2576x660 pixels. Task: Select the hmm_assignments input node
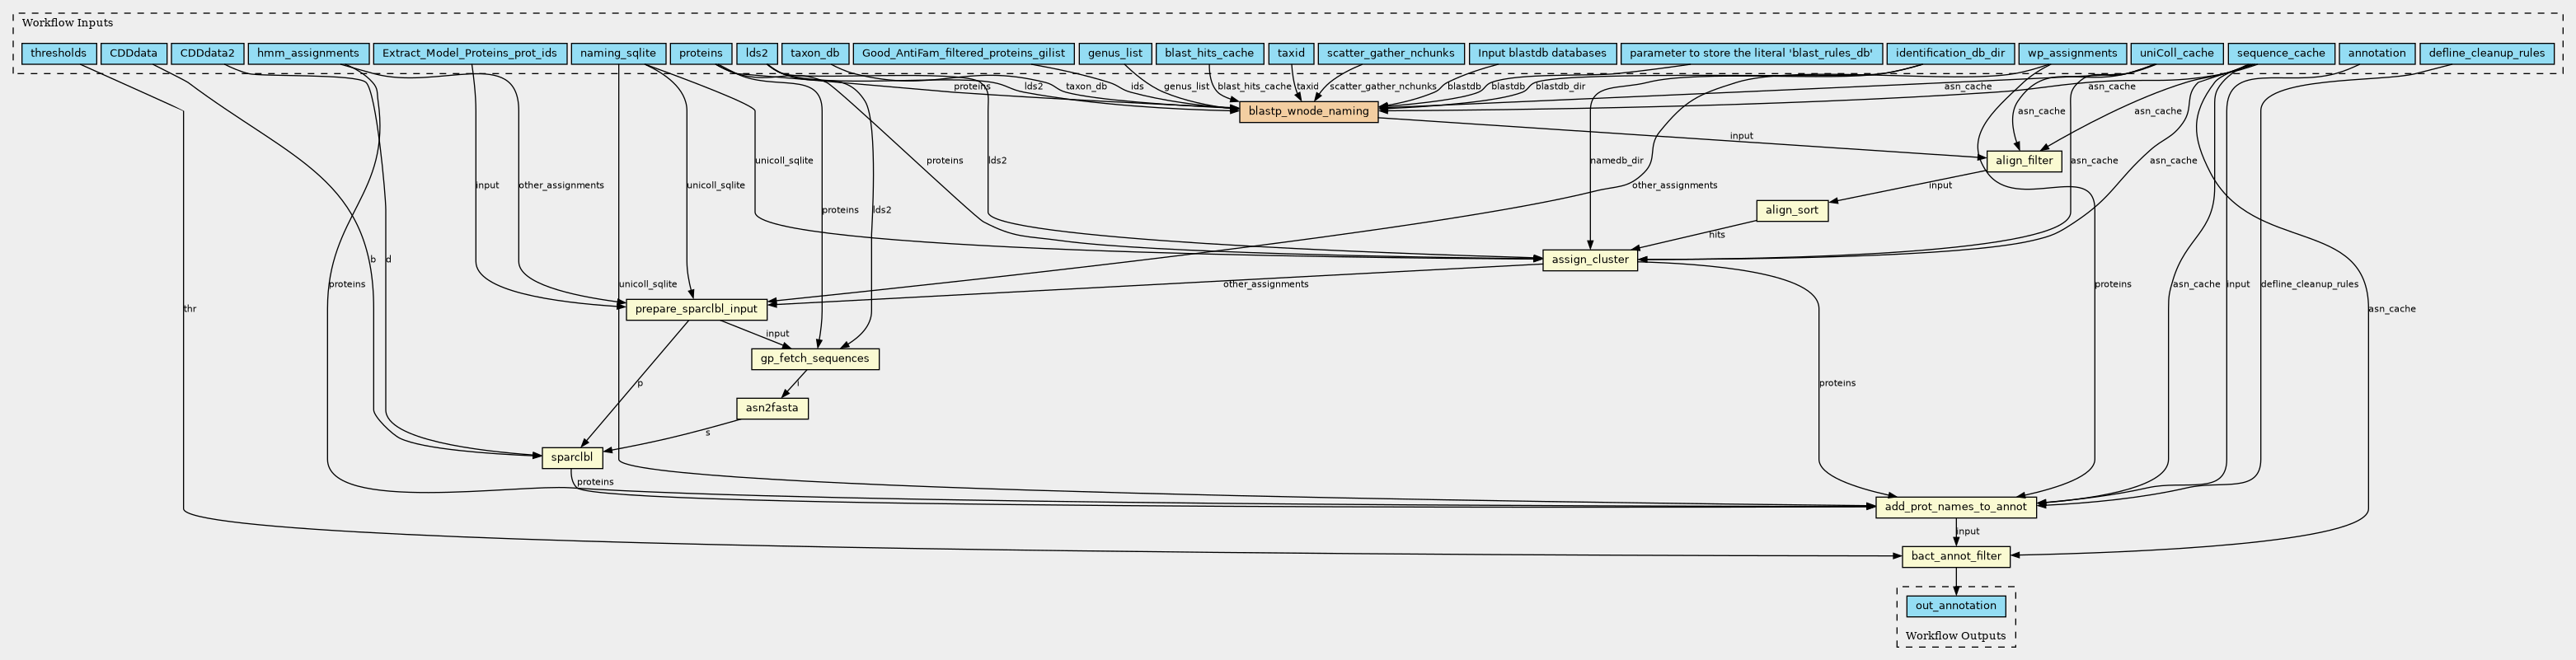tap(308, 54)
